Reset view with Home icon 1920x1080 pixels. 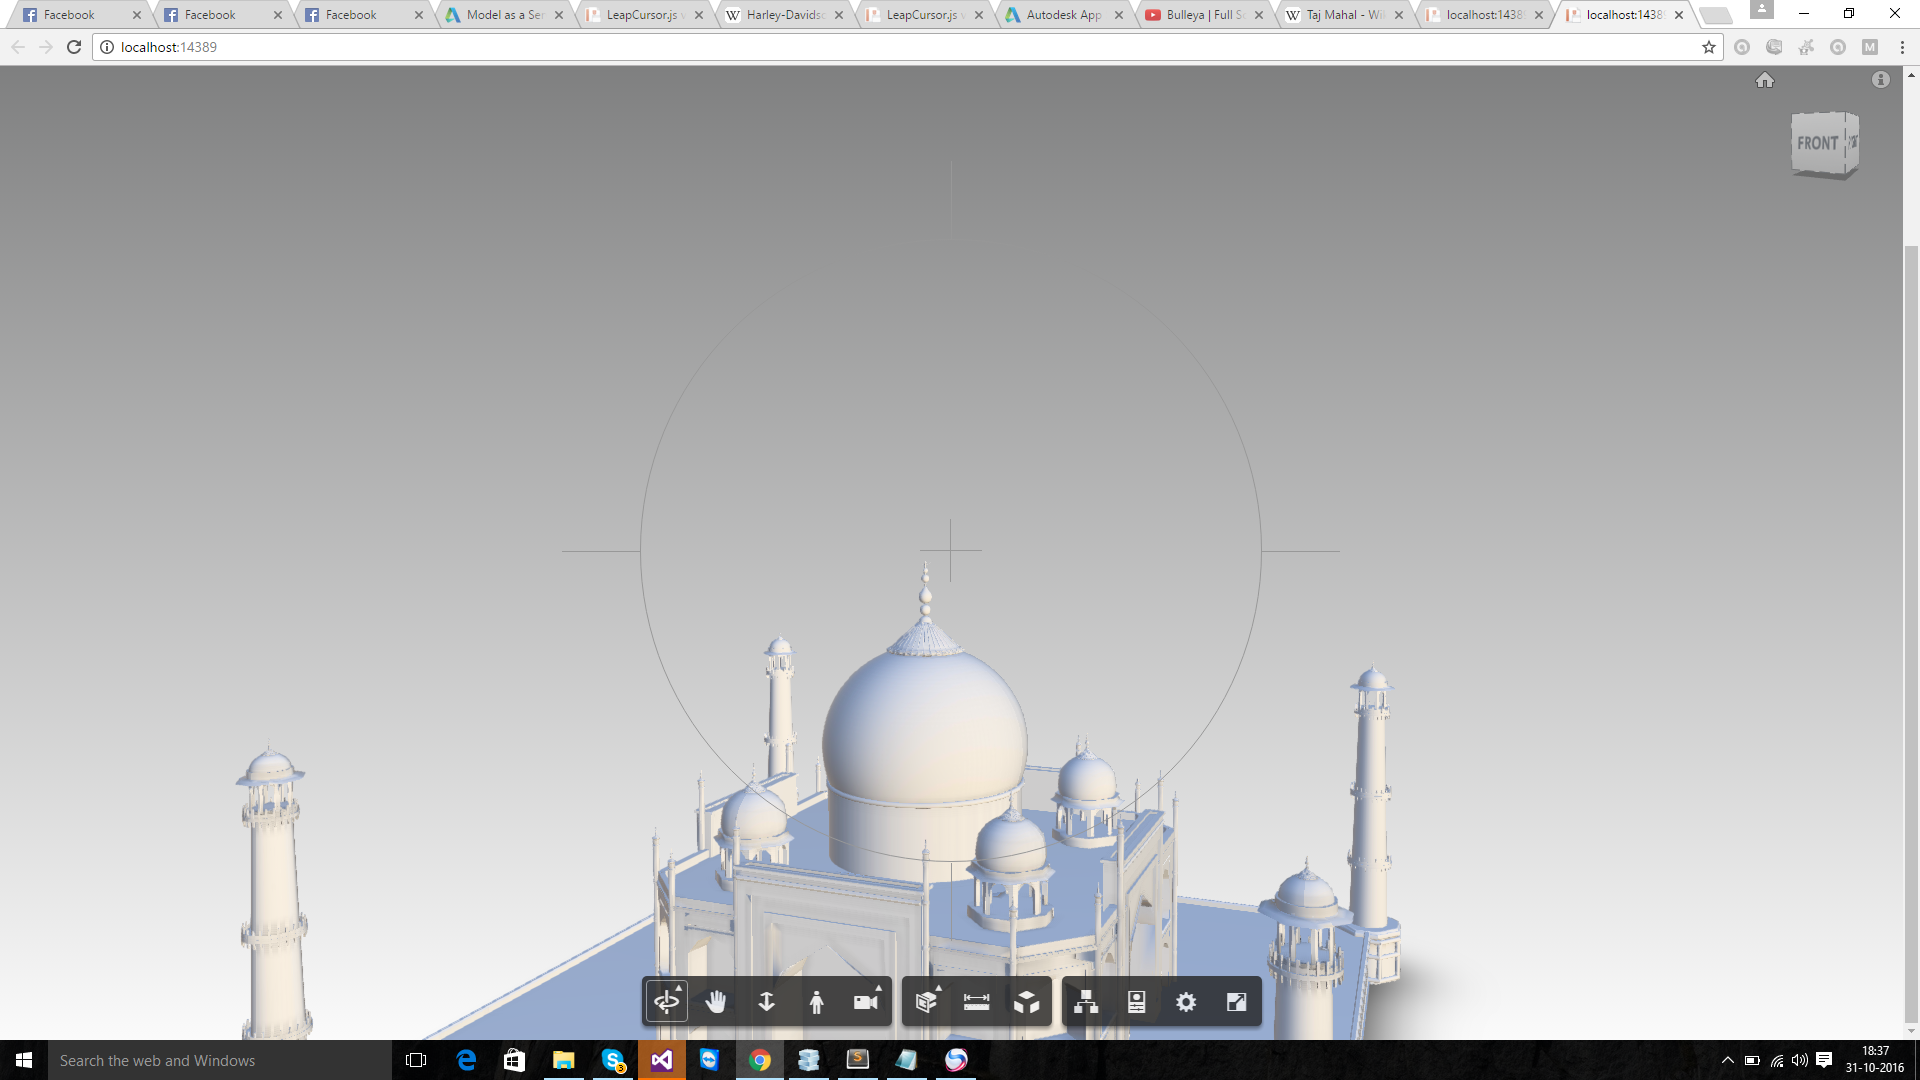pos(1765,81)
